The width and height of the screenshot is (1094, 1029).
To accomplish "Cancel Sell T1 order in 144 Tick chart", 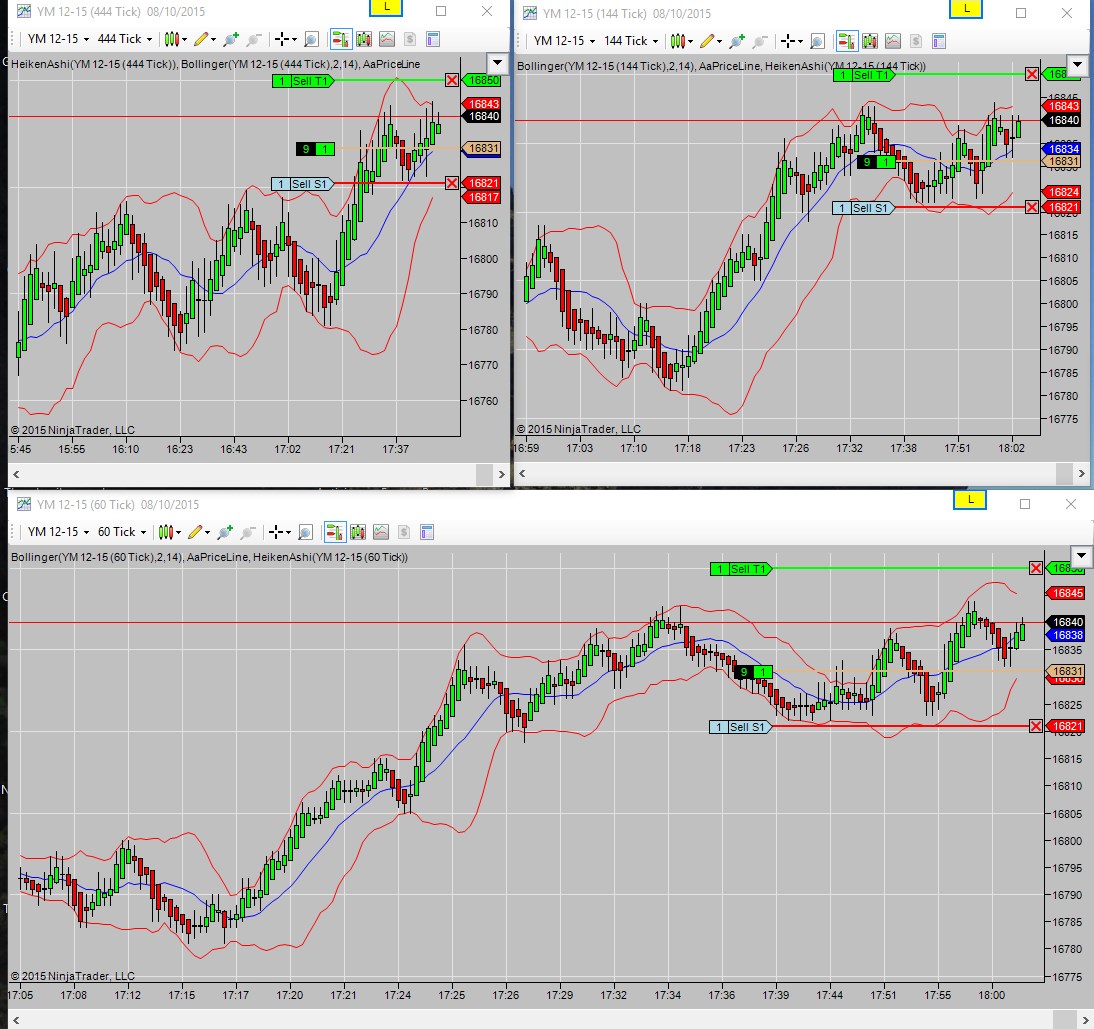I will (x=1032, y=74).
